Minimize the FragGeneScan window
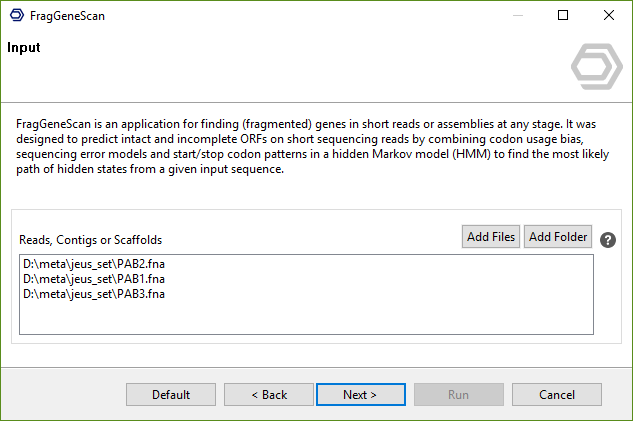Viewport: 633px width, 421px height. 517,16
